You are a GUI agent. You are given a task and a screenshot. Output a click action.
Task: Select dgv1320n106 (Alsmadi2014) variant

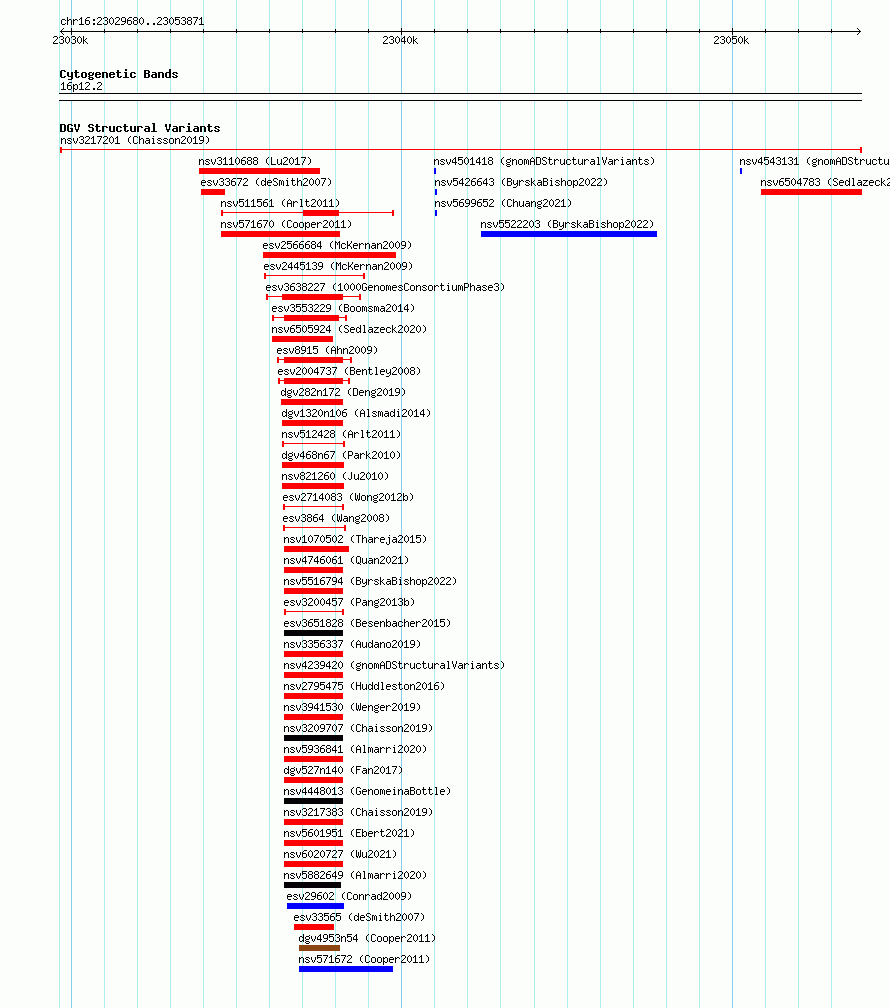pyautogui.click(x=356, y=413)
